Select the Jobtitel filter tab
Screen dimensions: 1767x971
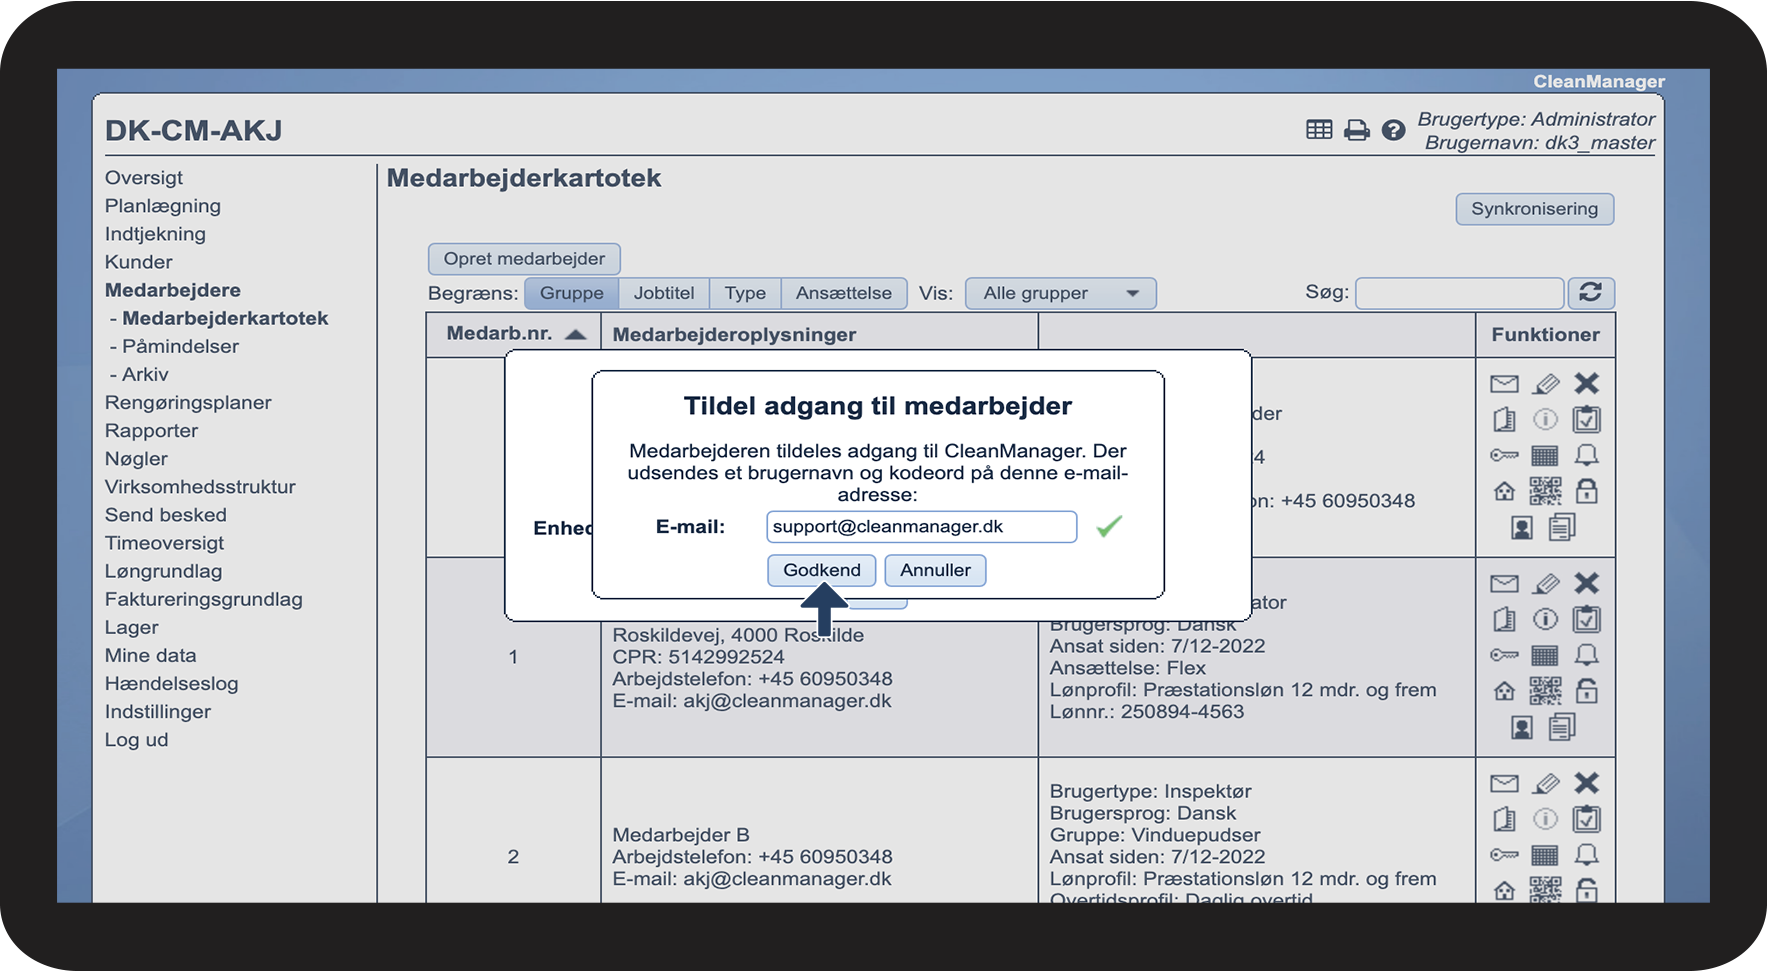(x=664, y=294)
